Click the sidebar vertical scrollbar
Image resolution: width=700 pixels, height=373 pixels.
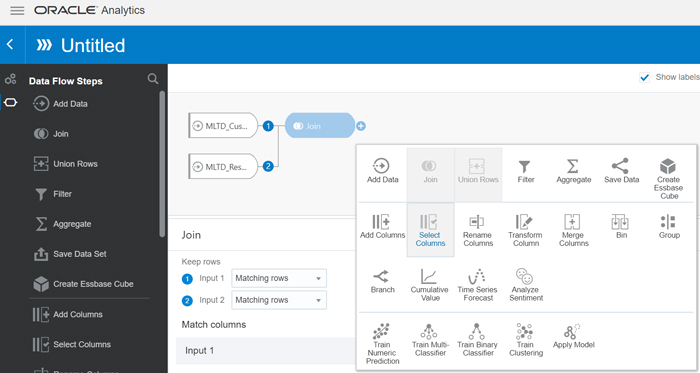[162, 164]
